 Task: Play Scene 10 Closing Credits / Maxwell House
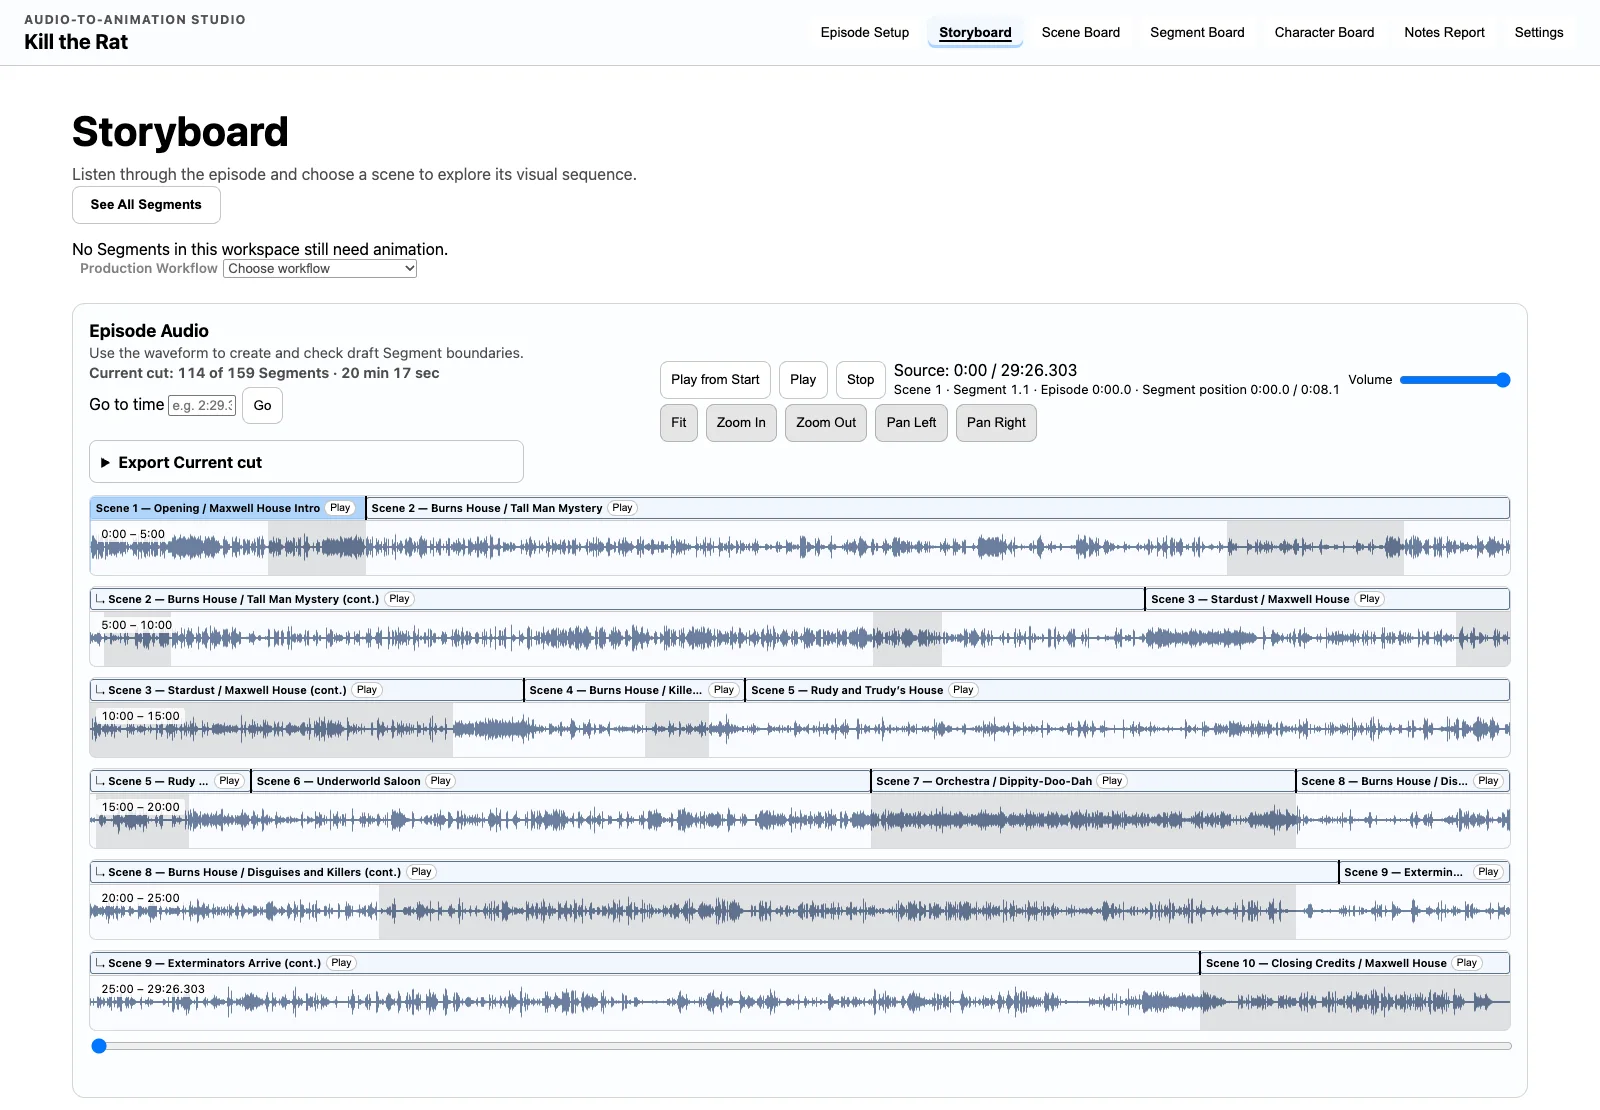(x=1466, y=963)
